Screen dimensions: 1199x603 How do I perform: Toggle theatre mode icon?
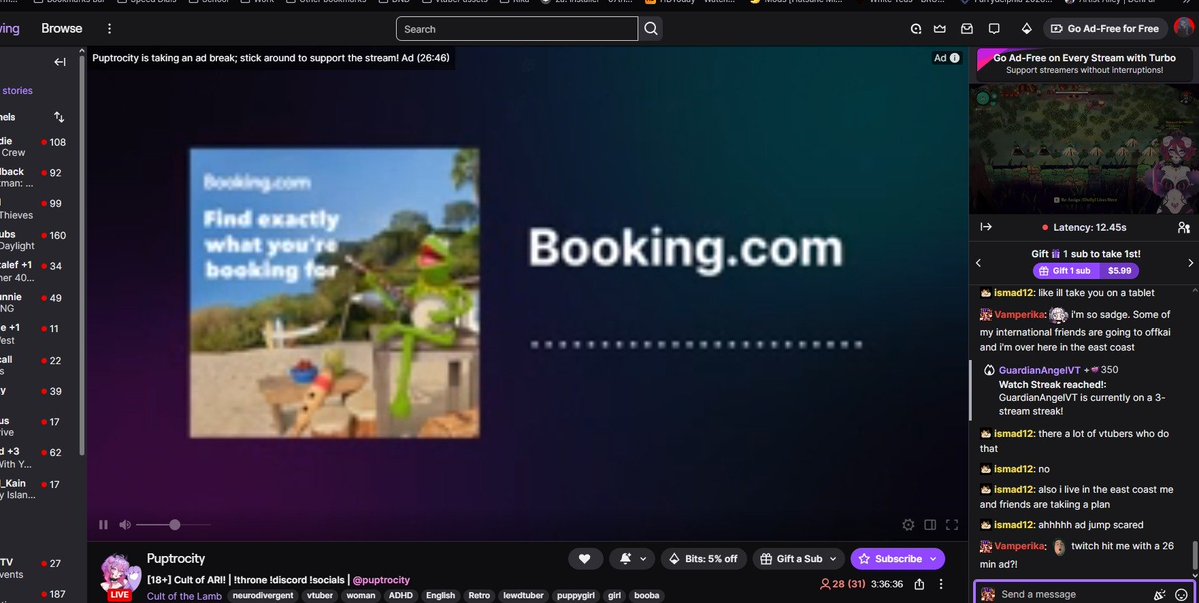[930, 524]
